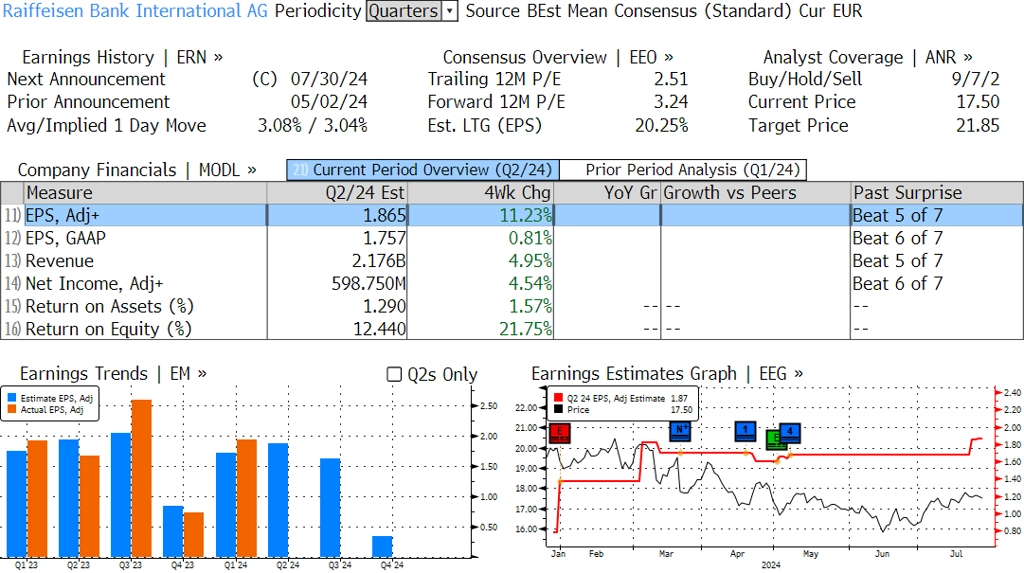
Task: Open the Periodicity Quarters dropdown arrow
Action: [x=449, y=11]
